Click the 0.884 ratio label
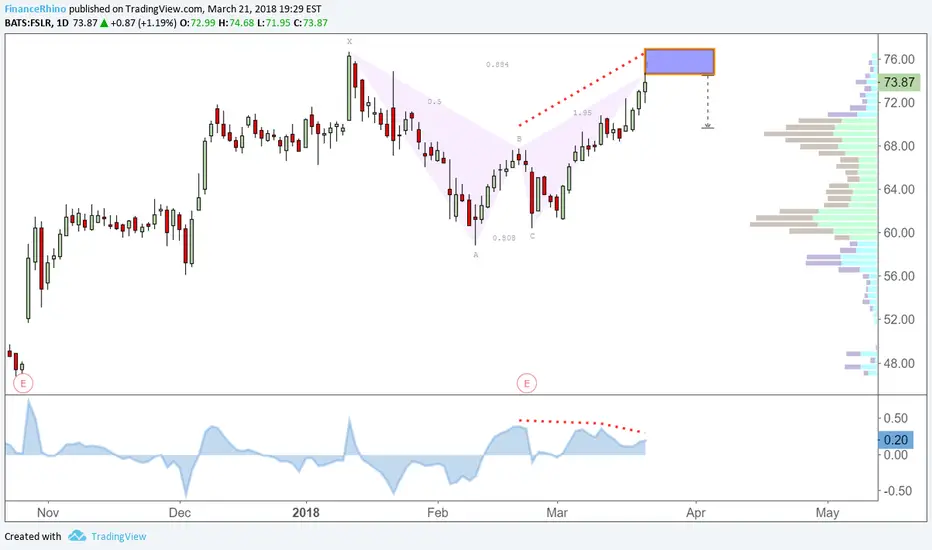This screenshot has width=932, height=550. click(498, 65)
